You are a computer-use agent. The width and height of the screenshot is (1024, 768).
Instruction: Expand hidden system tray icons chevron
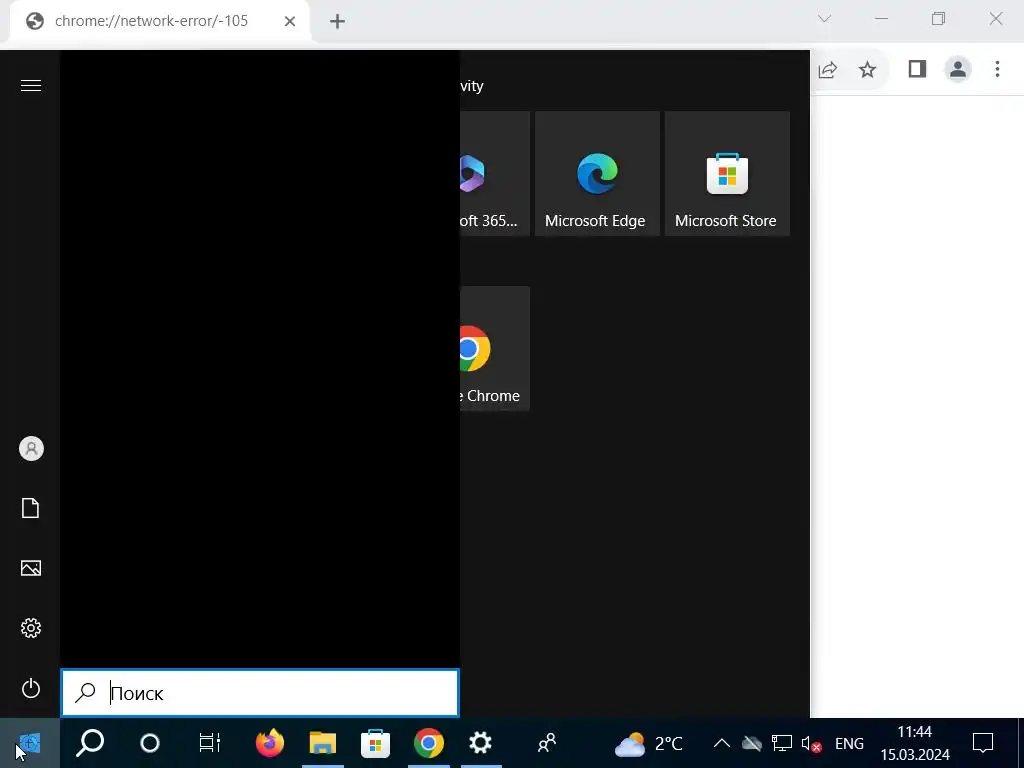[722, 743]
